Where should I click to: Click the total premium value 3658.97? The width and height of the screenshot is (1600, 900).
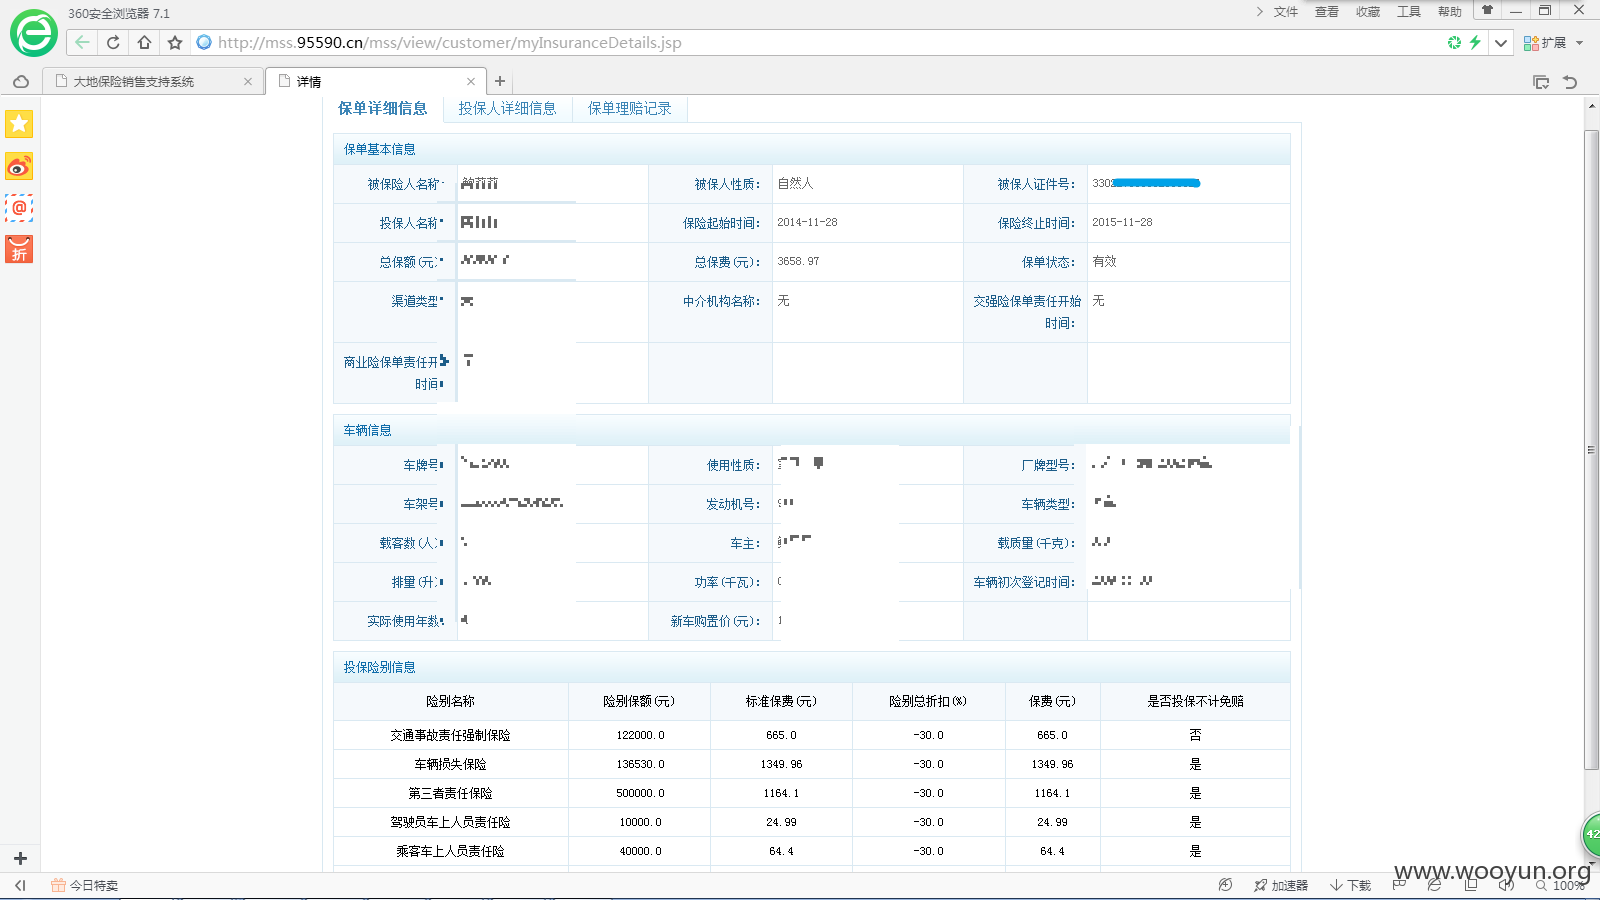[798, 261]
